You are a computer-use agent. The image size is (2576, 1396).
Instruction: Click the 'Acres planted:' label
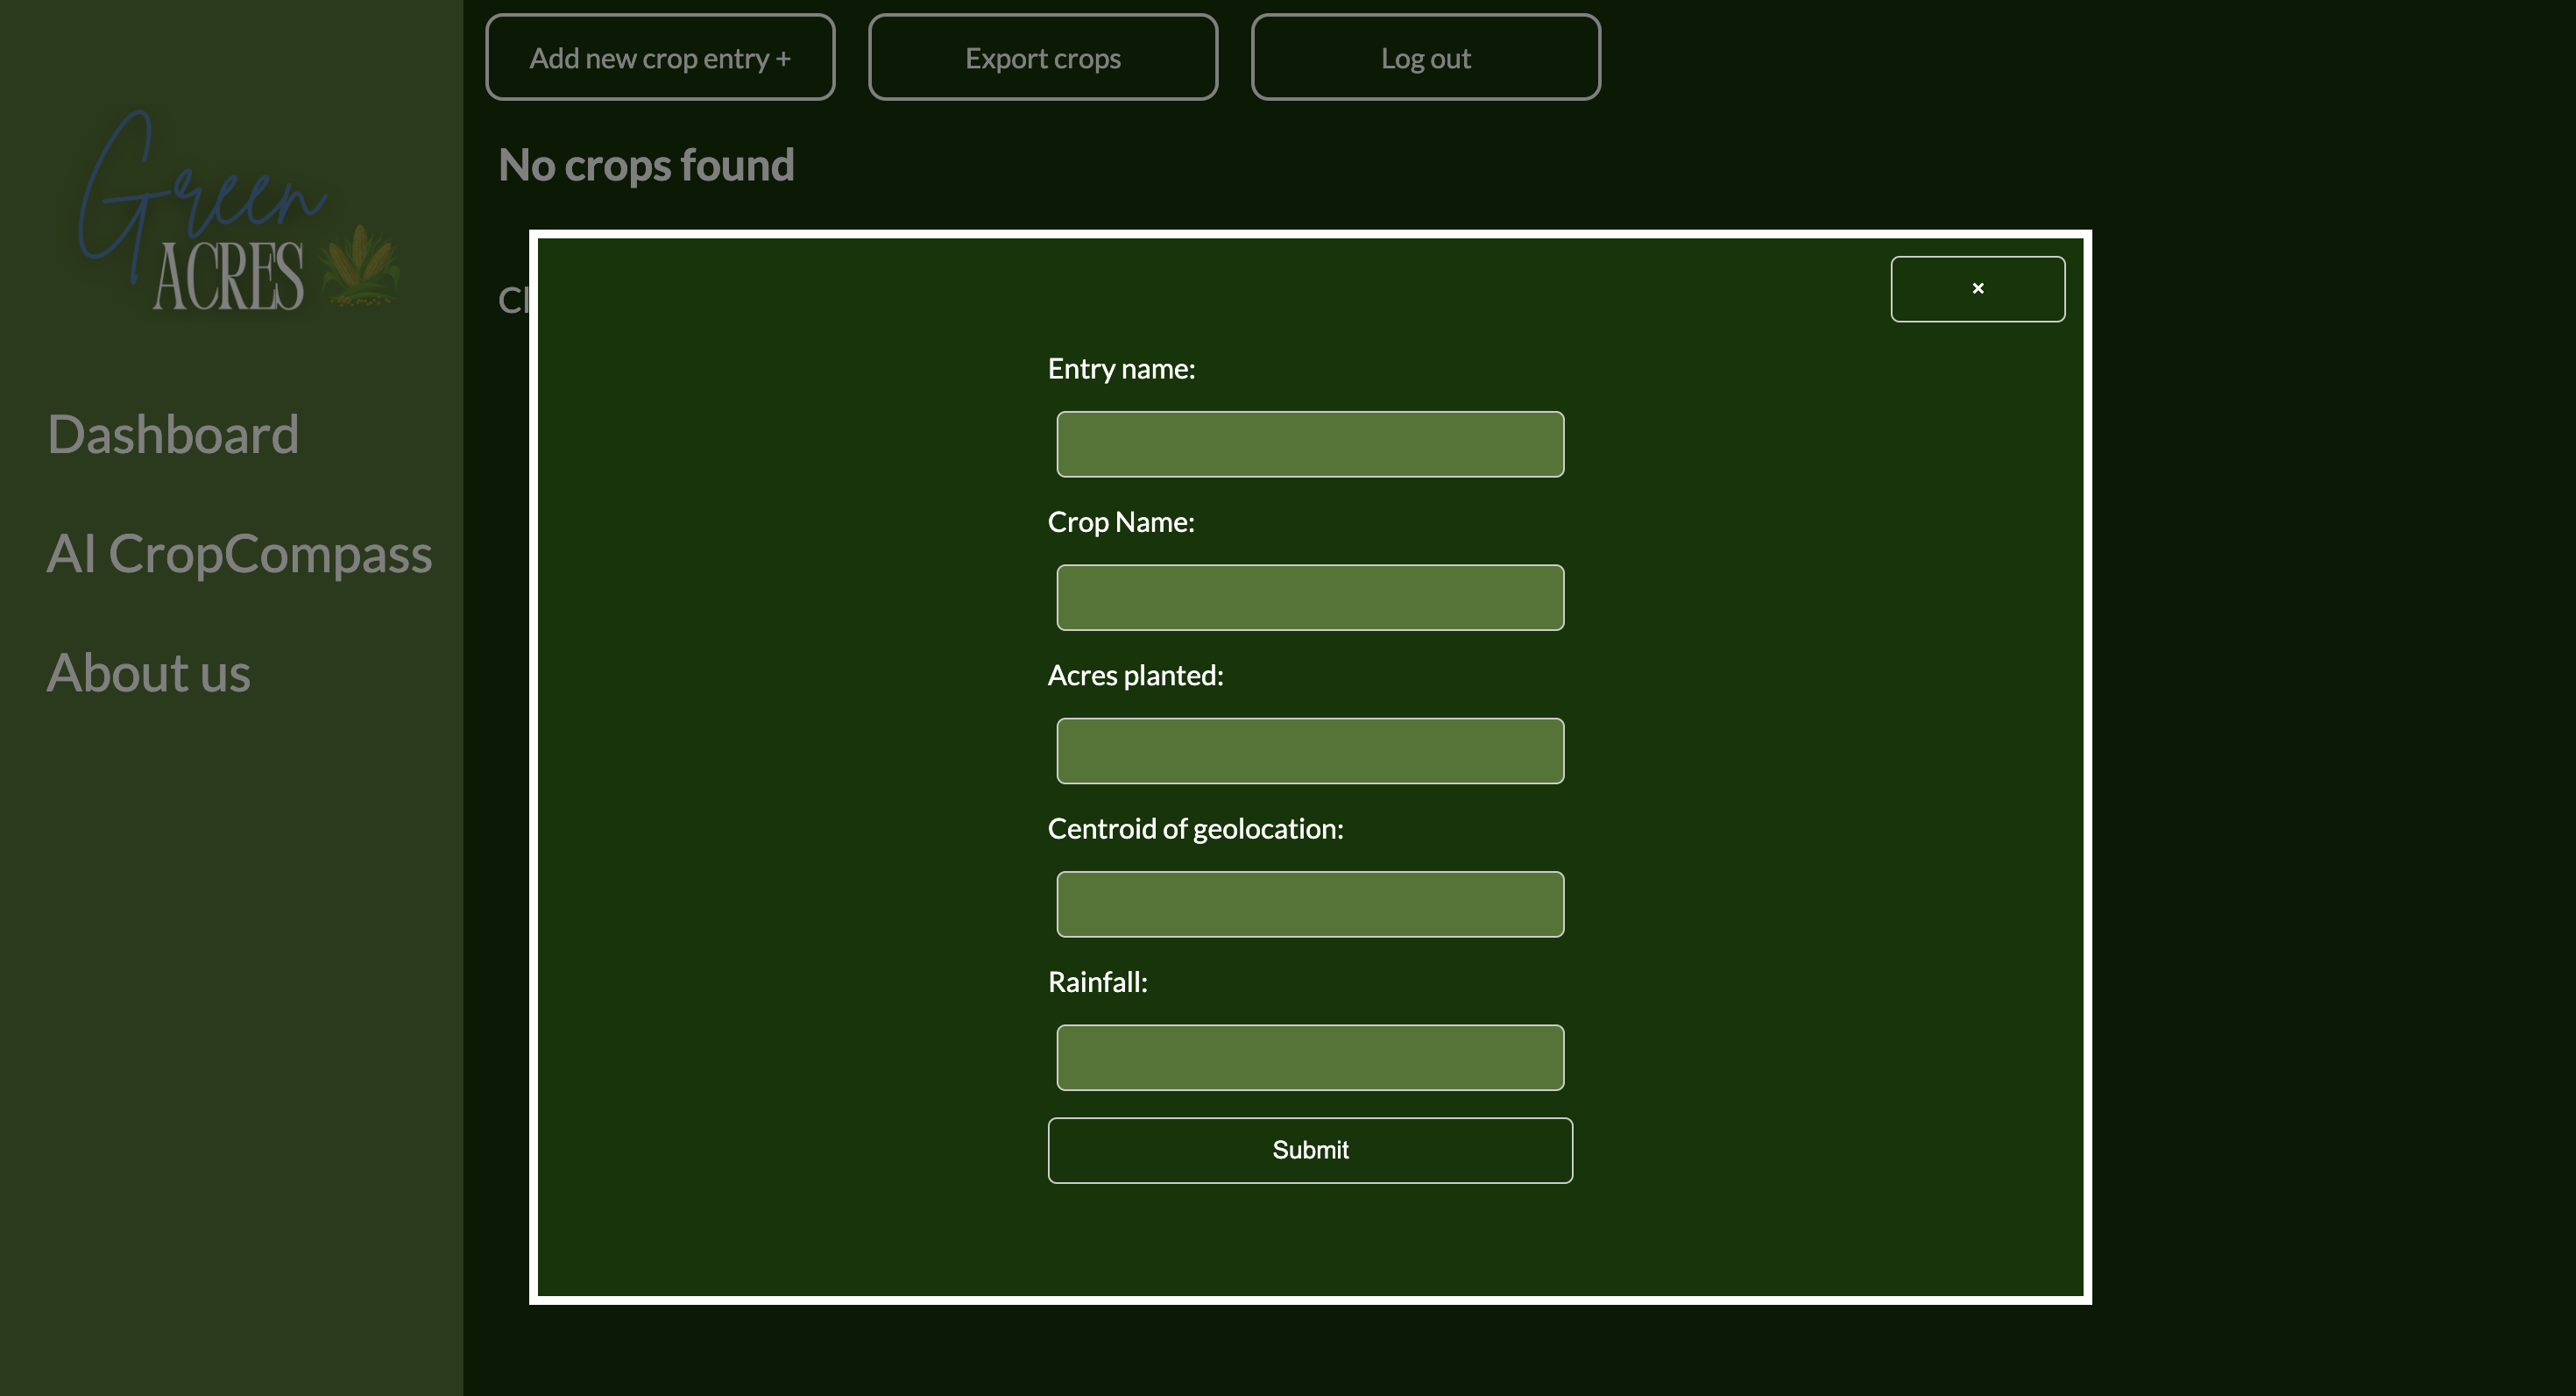coord(1135,676)
